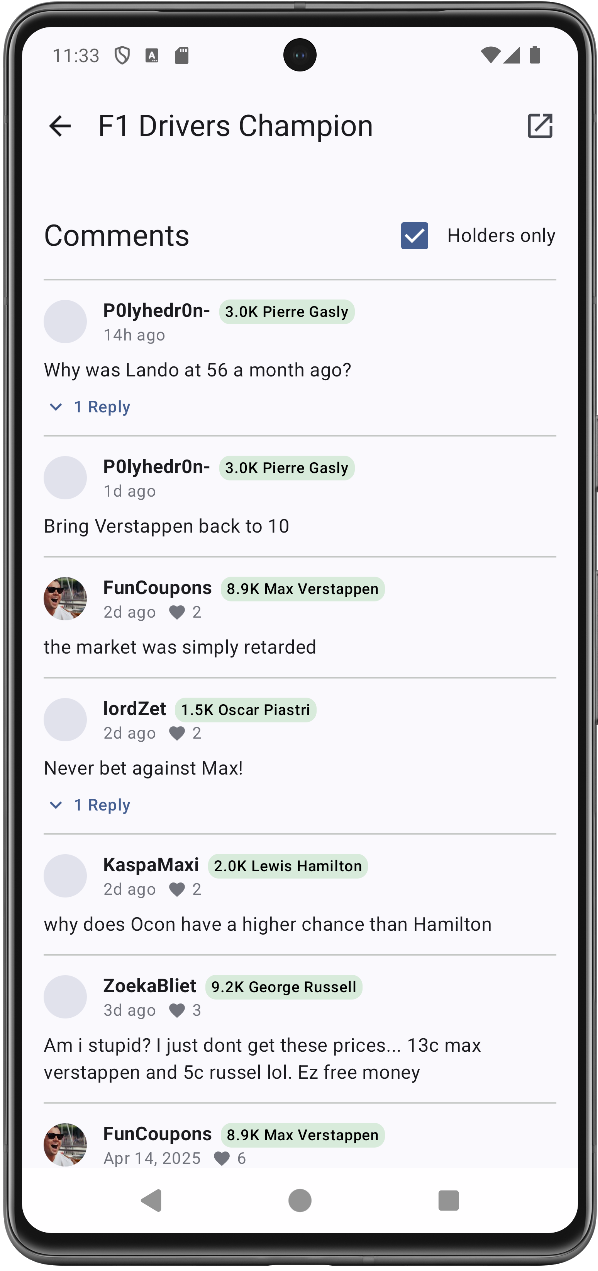Like ZoekaBliet's comment via heart

[177, 1010]
